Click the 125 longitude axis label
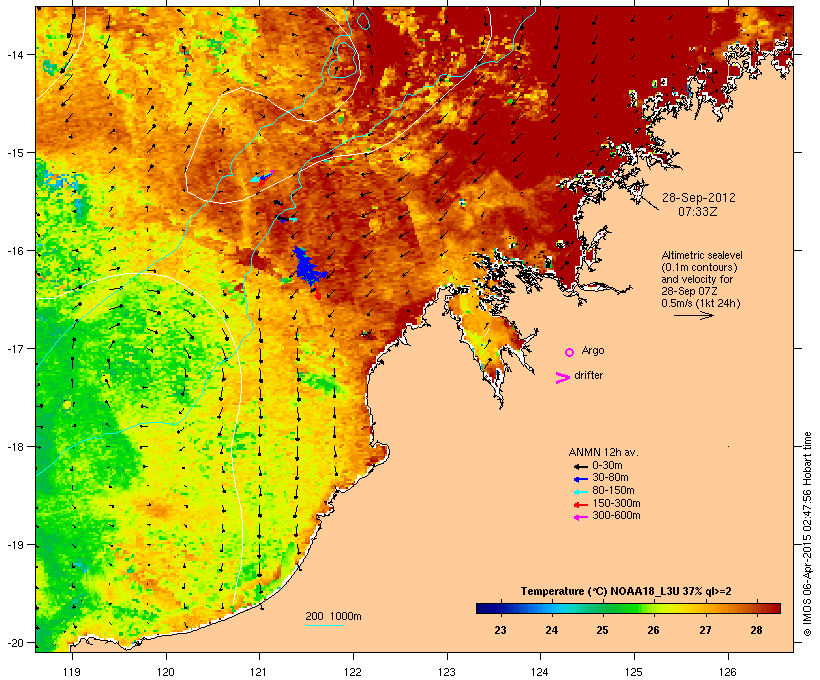 634,672
